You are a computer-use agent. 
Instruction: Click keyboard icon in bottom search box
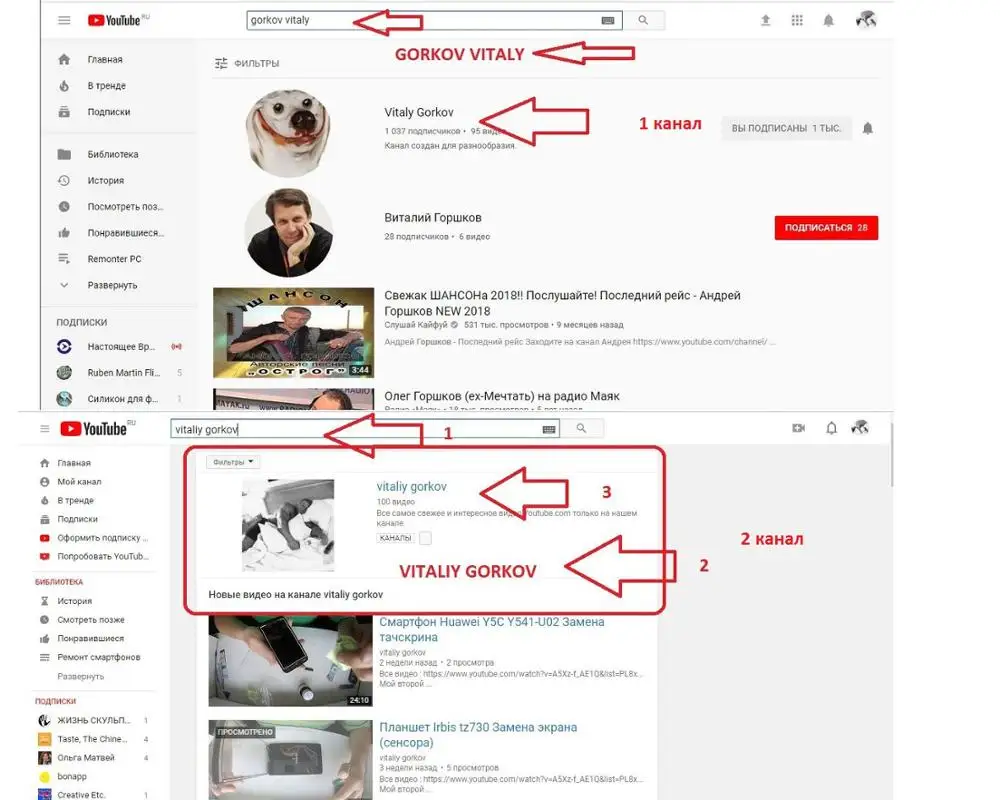549,429
